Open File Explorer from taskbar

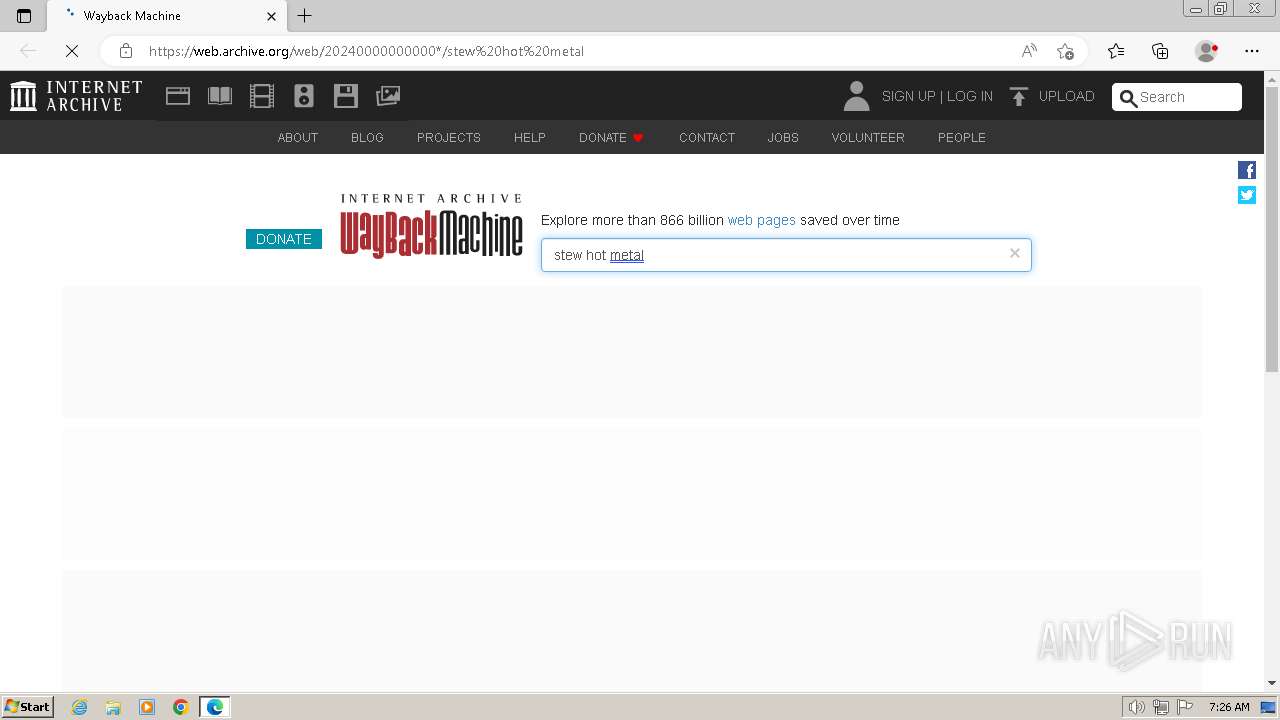[113, 707]
